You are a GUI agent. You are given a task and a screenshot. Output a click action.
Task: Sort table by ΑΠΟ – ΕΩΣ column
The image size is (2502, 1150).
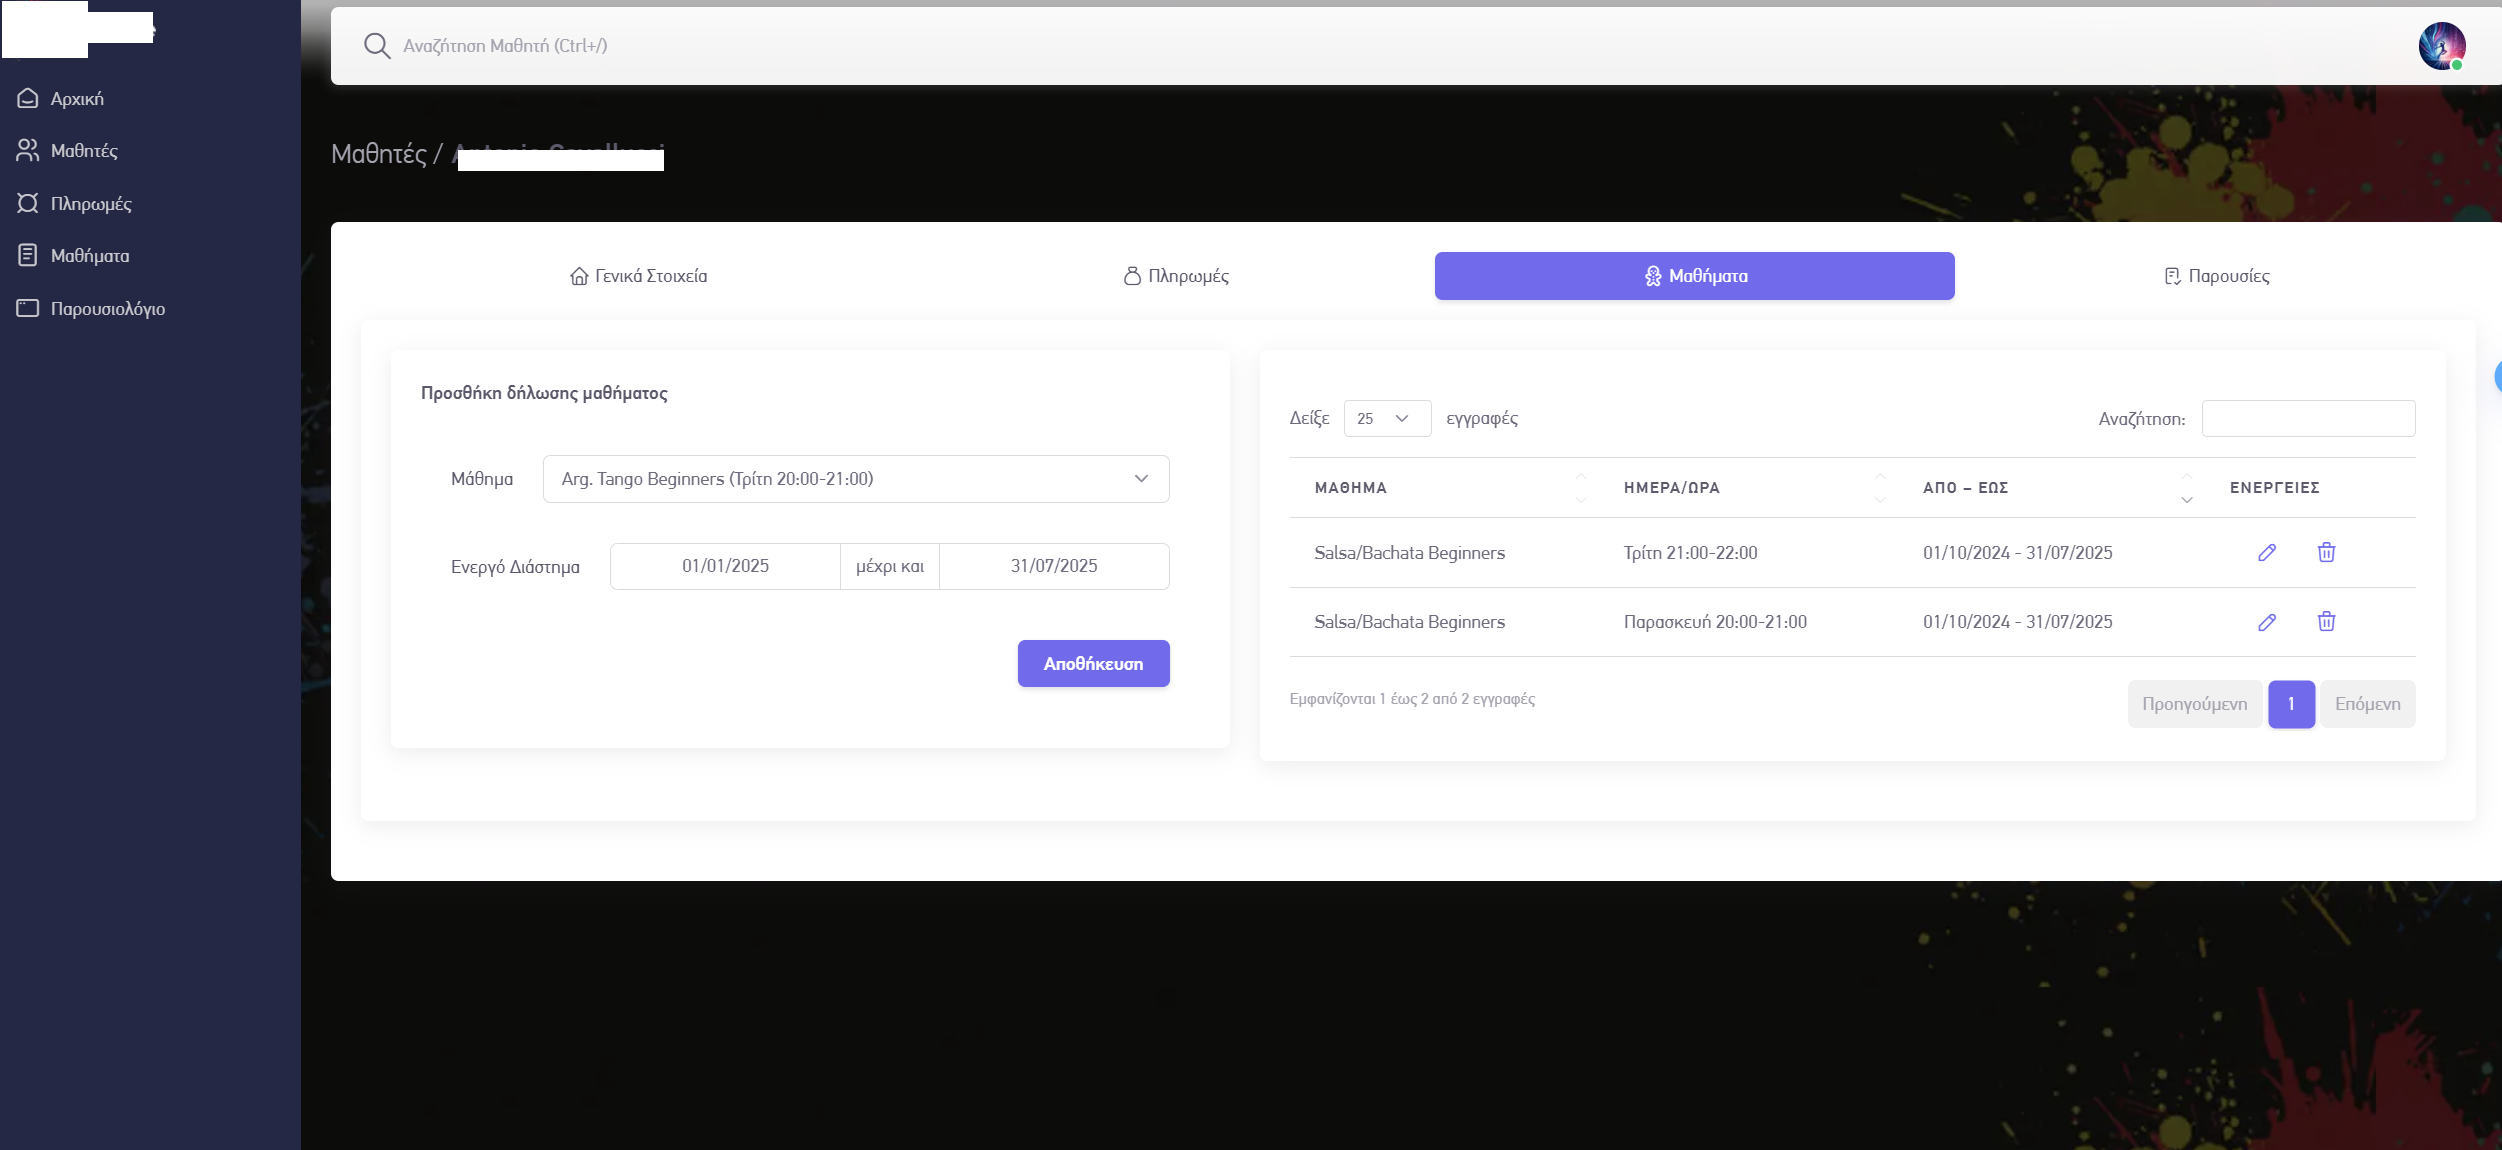click(x=1965, y=488)
